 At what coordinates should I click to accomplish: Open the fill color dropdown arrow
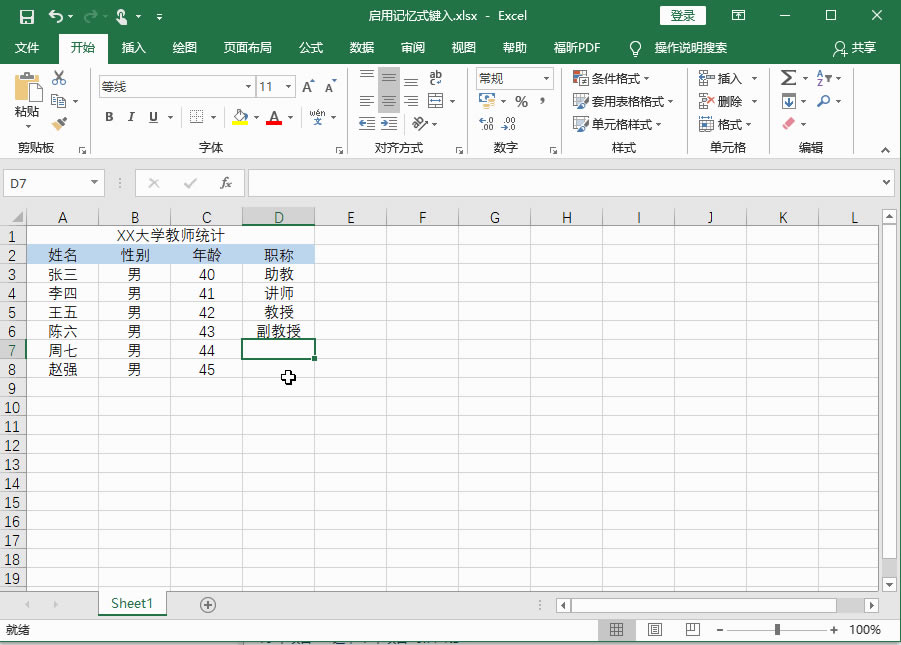[x=256, y=118]
